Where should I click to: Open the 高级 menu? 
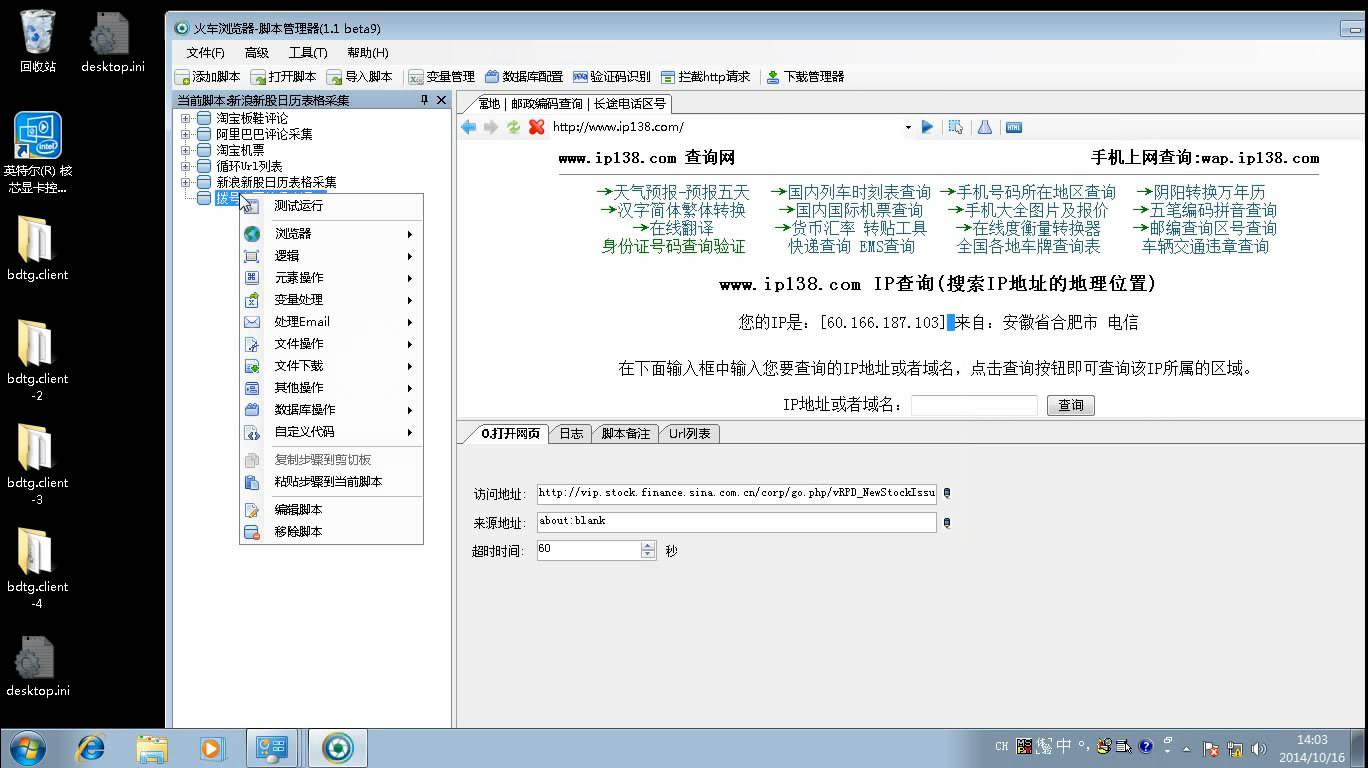pyautogui.click(x=257, y=53)
